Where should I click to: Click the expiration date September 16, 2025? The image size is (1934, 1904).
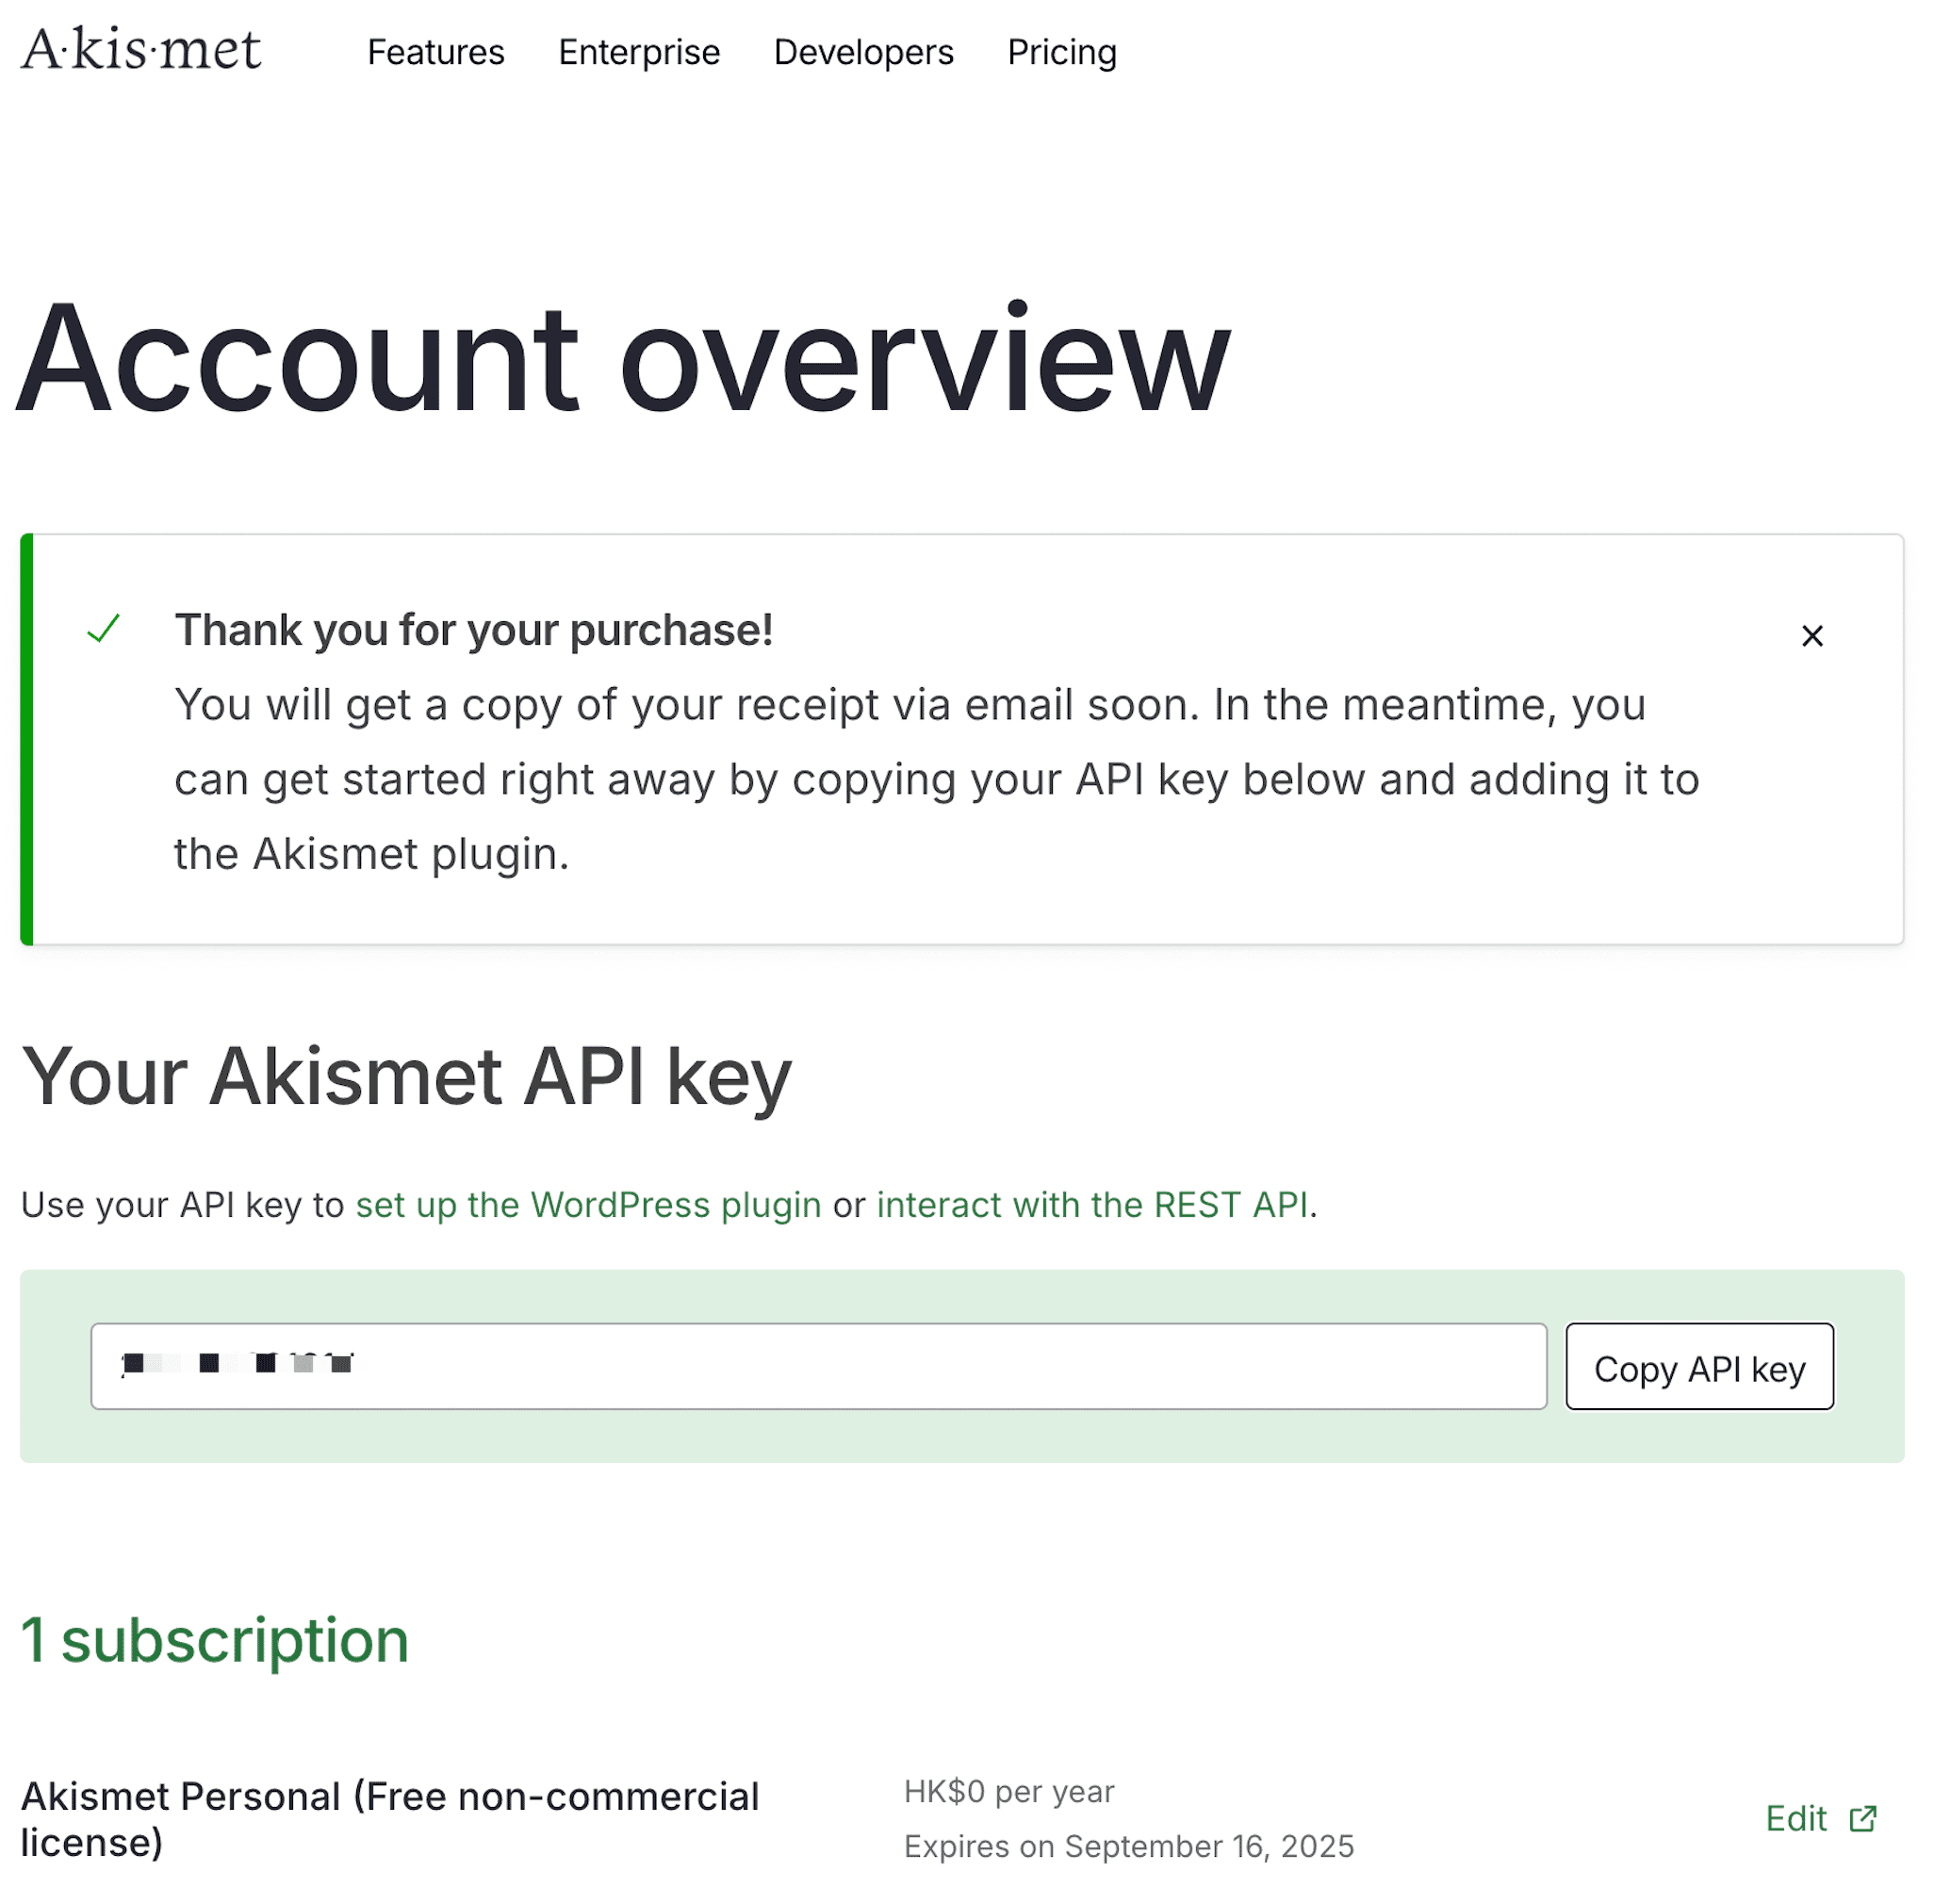(x=1129, y=1846)
